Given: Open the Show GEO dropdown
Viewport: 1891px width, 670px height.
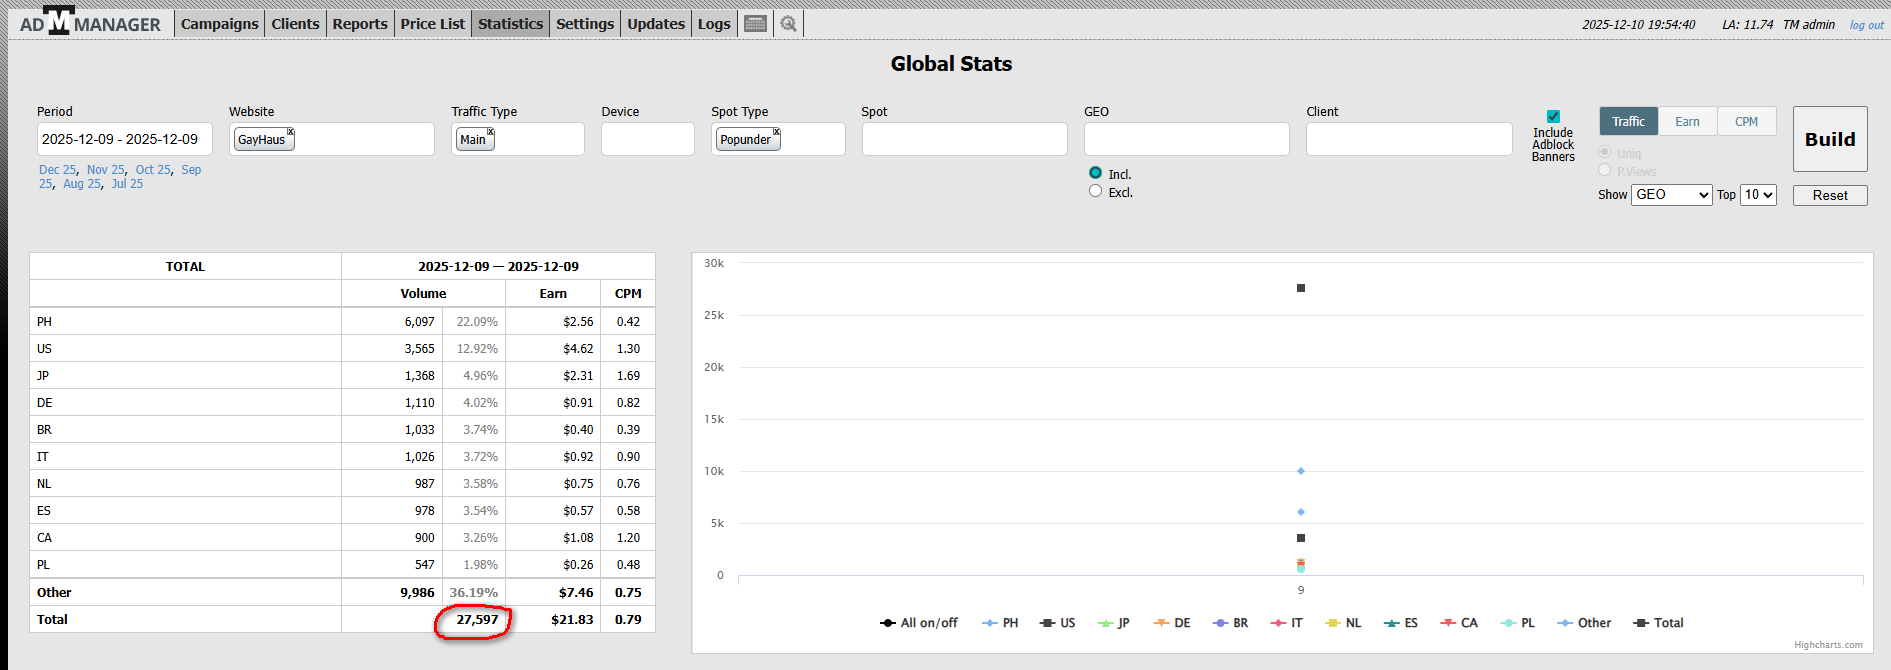Looking at the screenshot, I should click(x=1672, y=195).
